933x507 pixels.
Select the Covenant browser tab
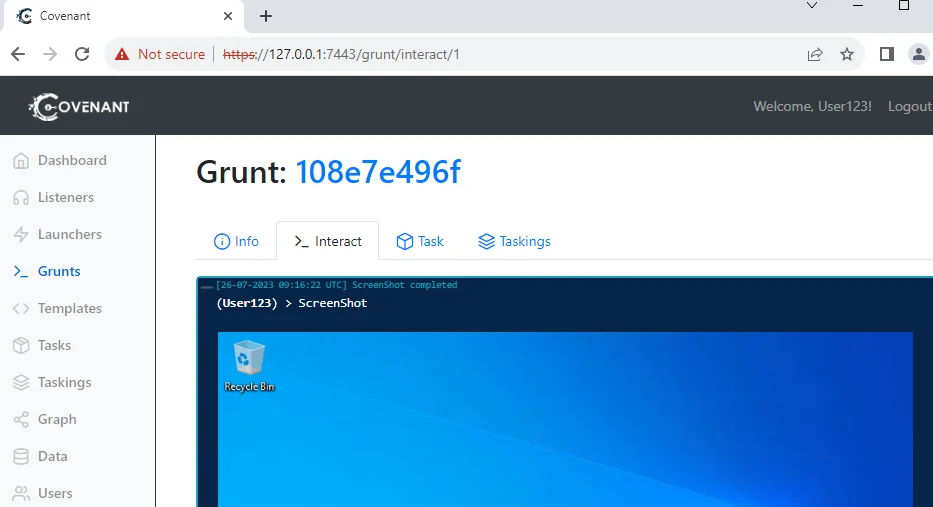(124, 16)
